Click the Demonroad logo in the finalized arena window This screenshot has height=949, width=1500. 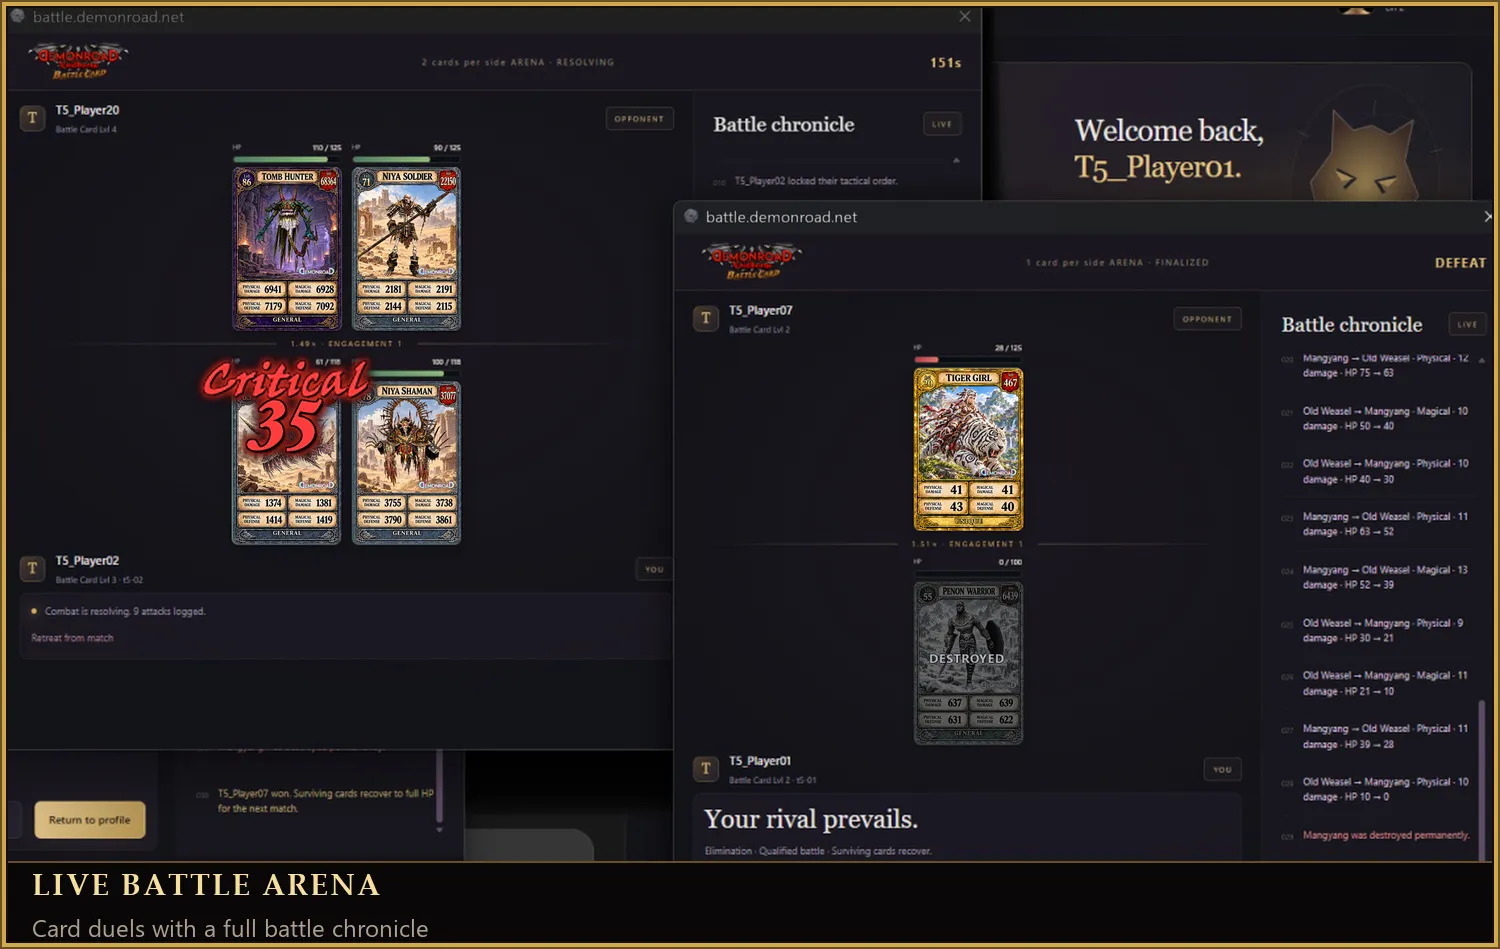point(752,261)
